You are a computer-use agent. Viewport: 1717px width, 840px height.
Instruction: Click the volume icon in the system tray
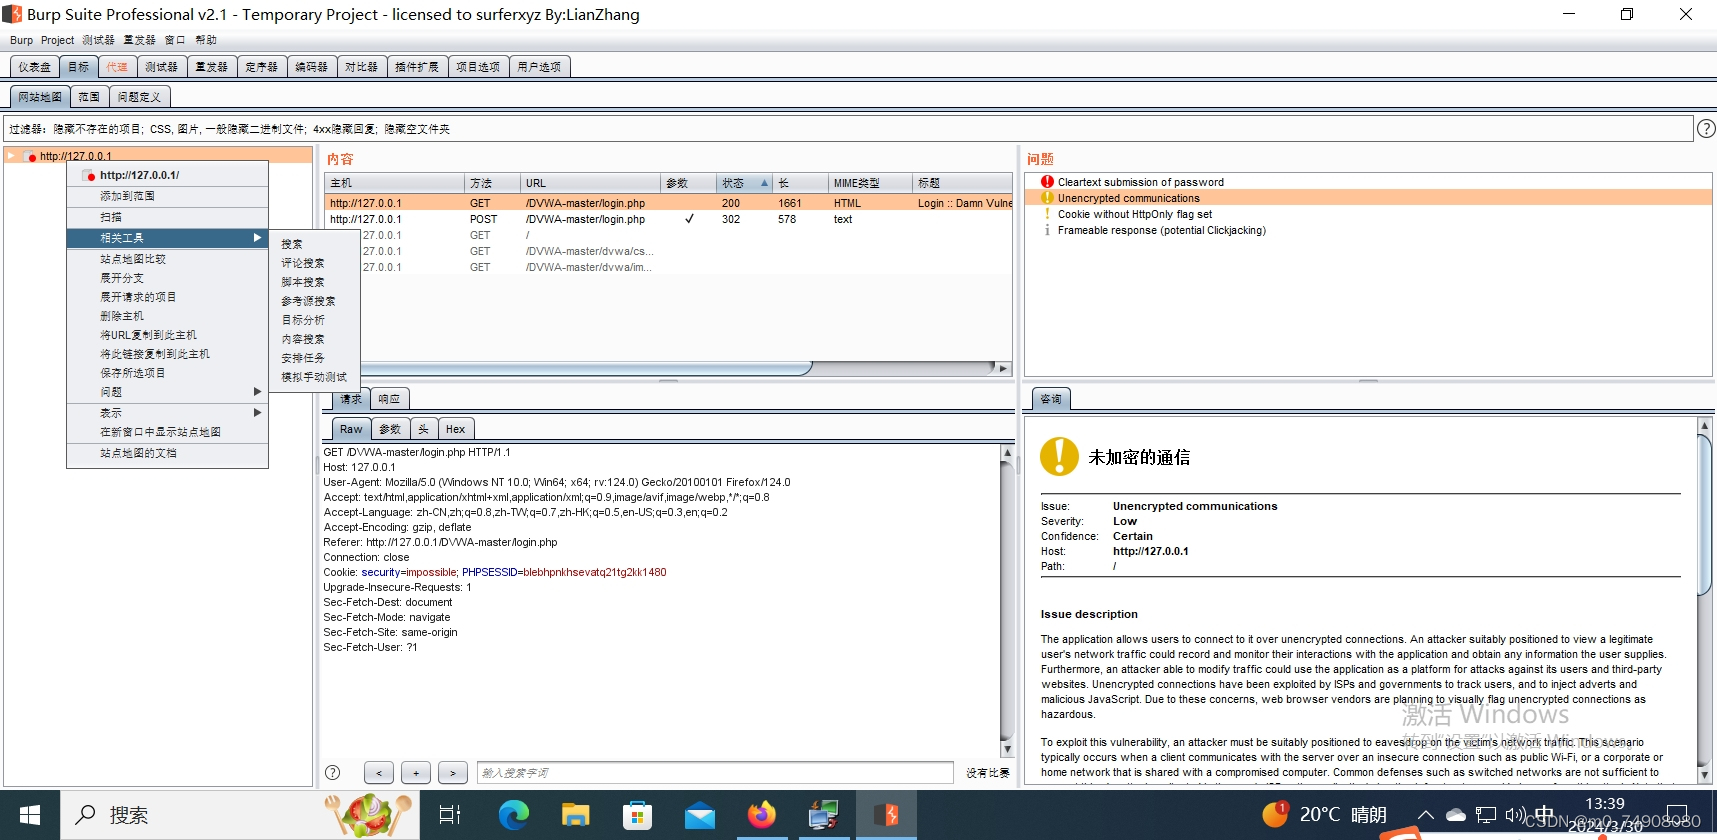[1515, 815]
